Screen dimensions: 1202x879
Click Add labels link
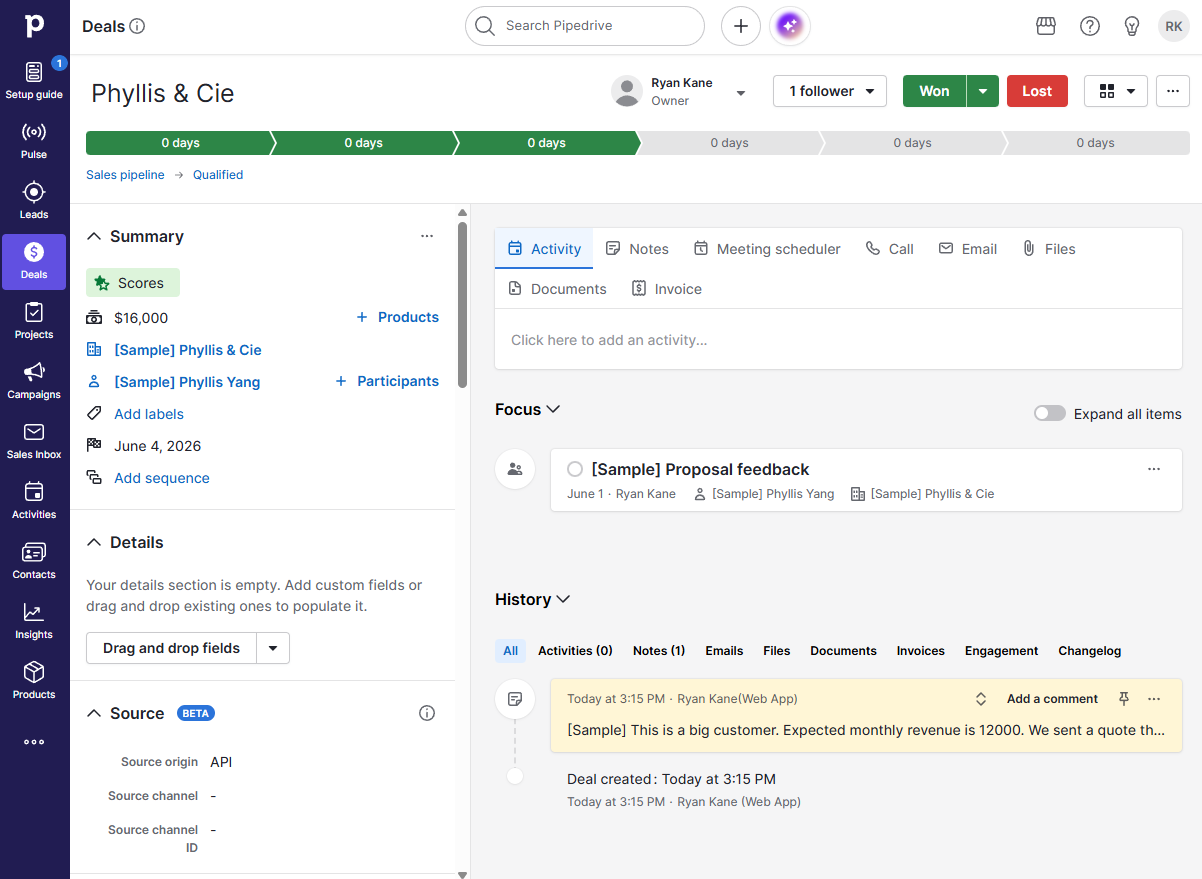(x=149, y=414)
